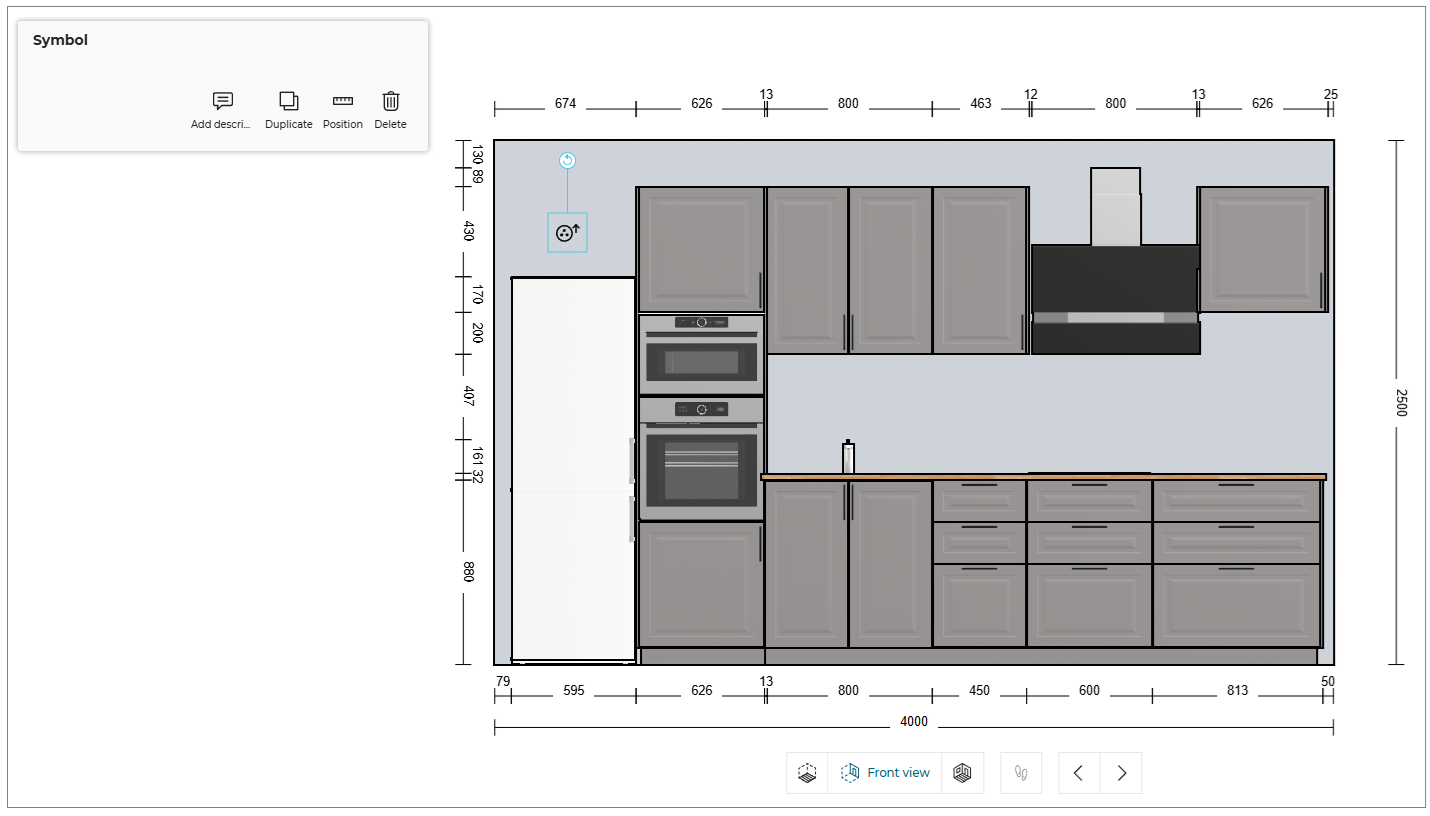Screen dimensions: 1430x816
Task: Go to the next wall view arrow
Action: tap(1121, 773)
